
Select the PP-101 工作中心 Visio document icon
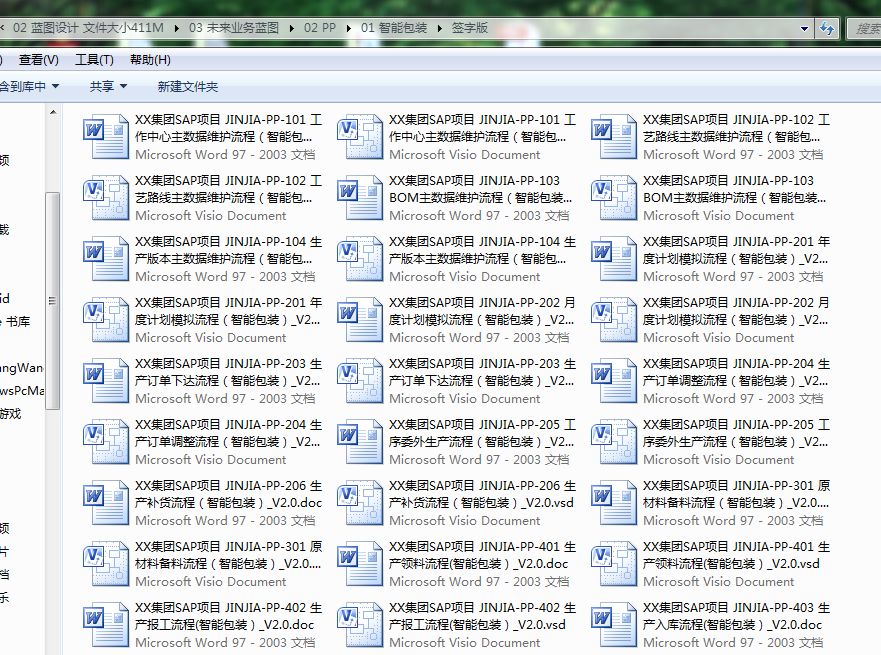click(360, 137)
